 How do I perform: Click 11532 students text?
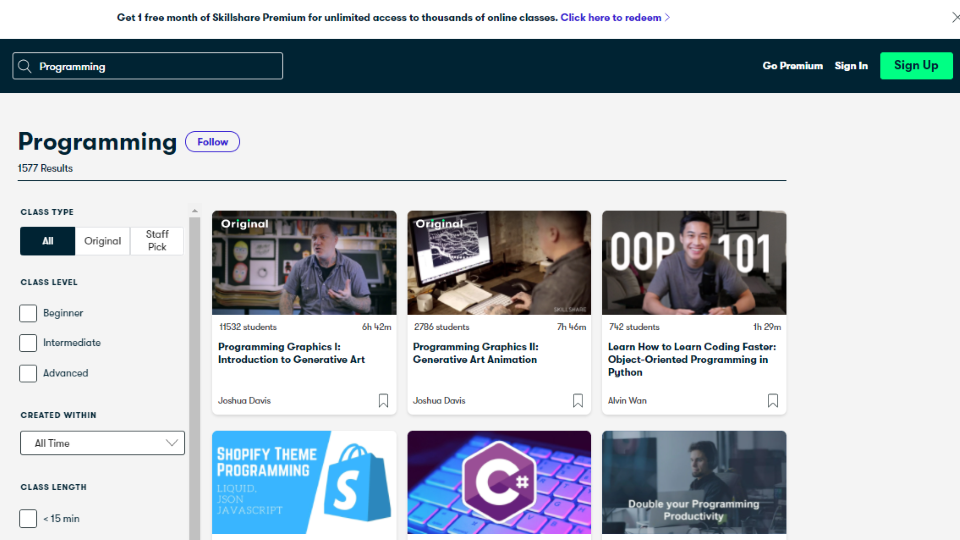(248, 327)
